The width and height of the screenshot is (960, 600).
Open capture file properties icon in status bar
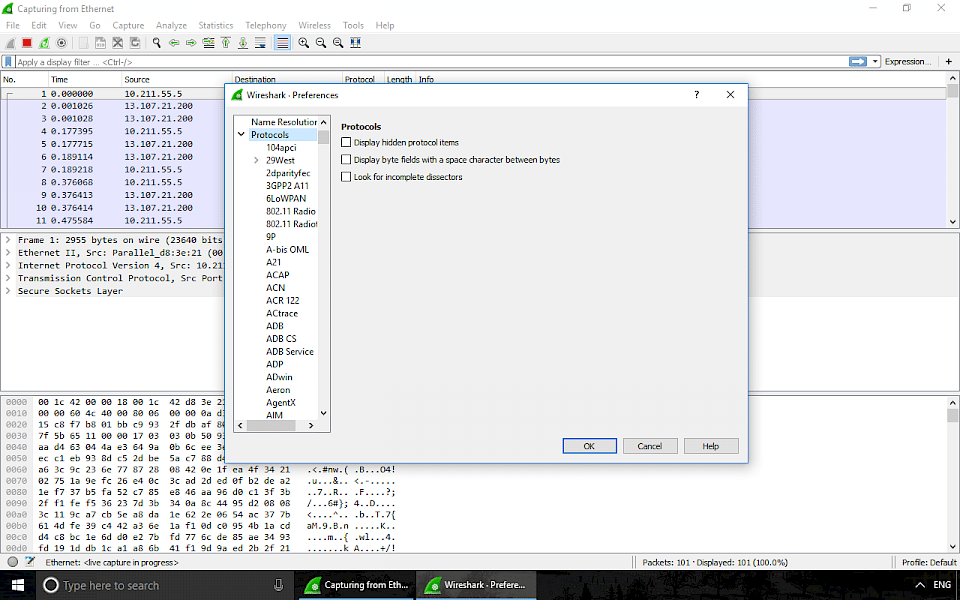tap(29, 562)
